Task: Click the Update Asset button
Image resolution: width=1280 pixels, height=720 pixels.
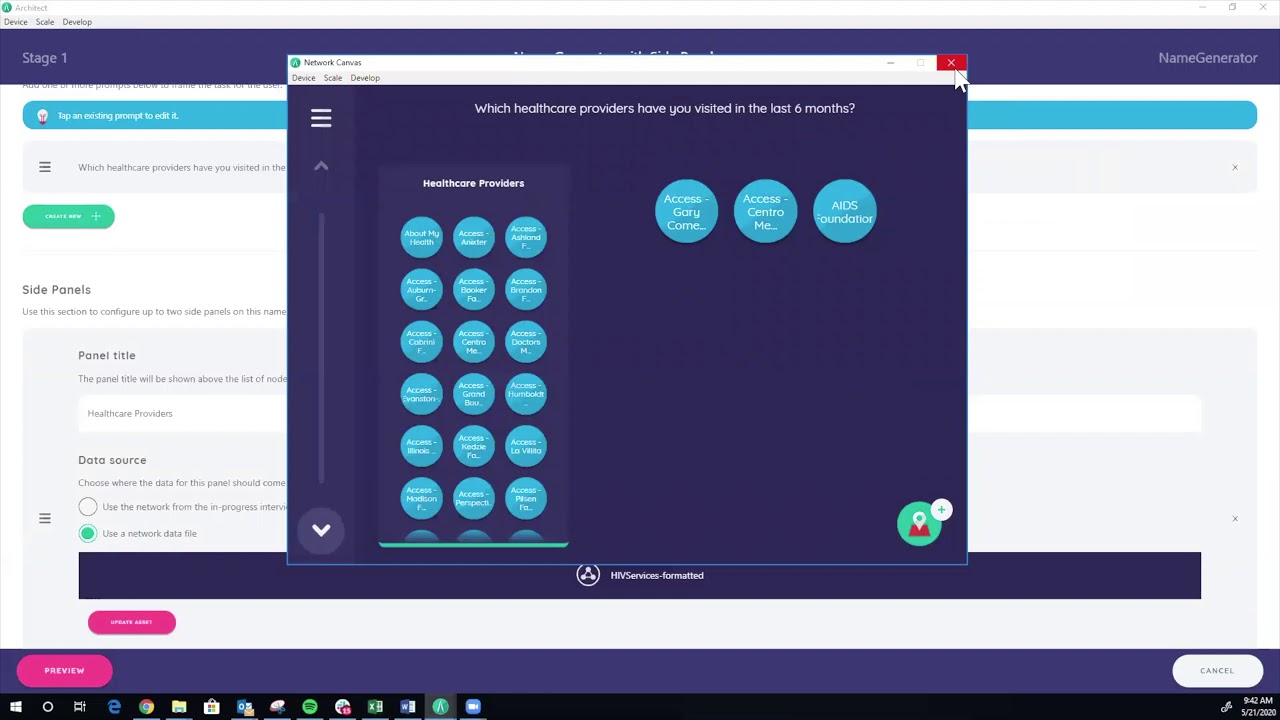Action: pyautogui.click(x=132, y=622)
